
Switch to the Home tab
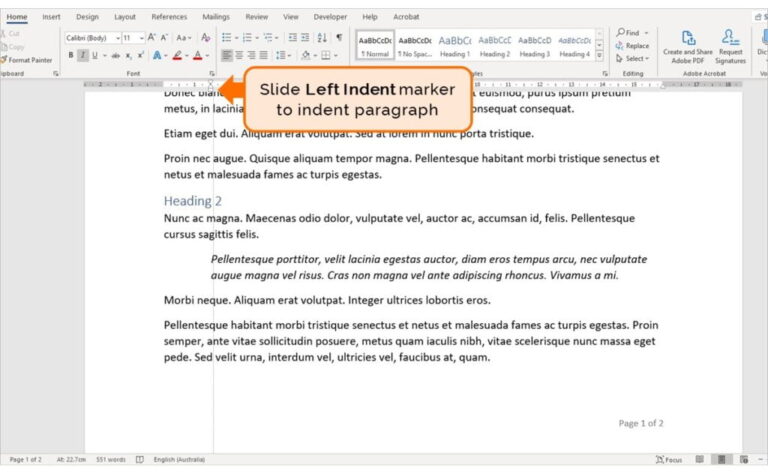click(17, 17)
